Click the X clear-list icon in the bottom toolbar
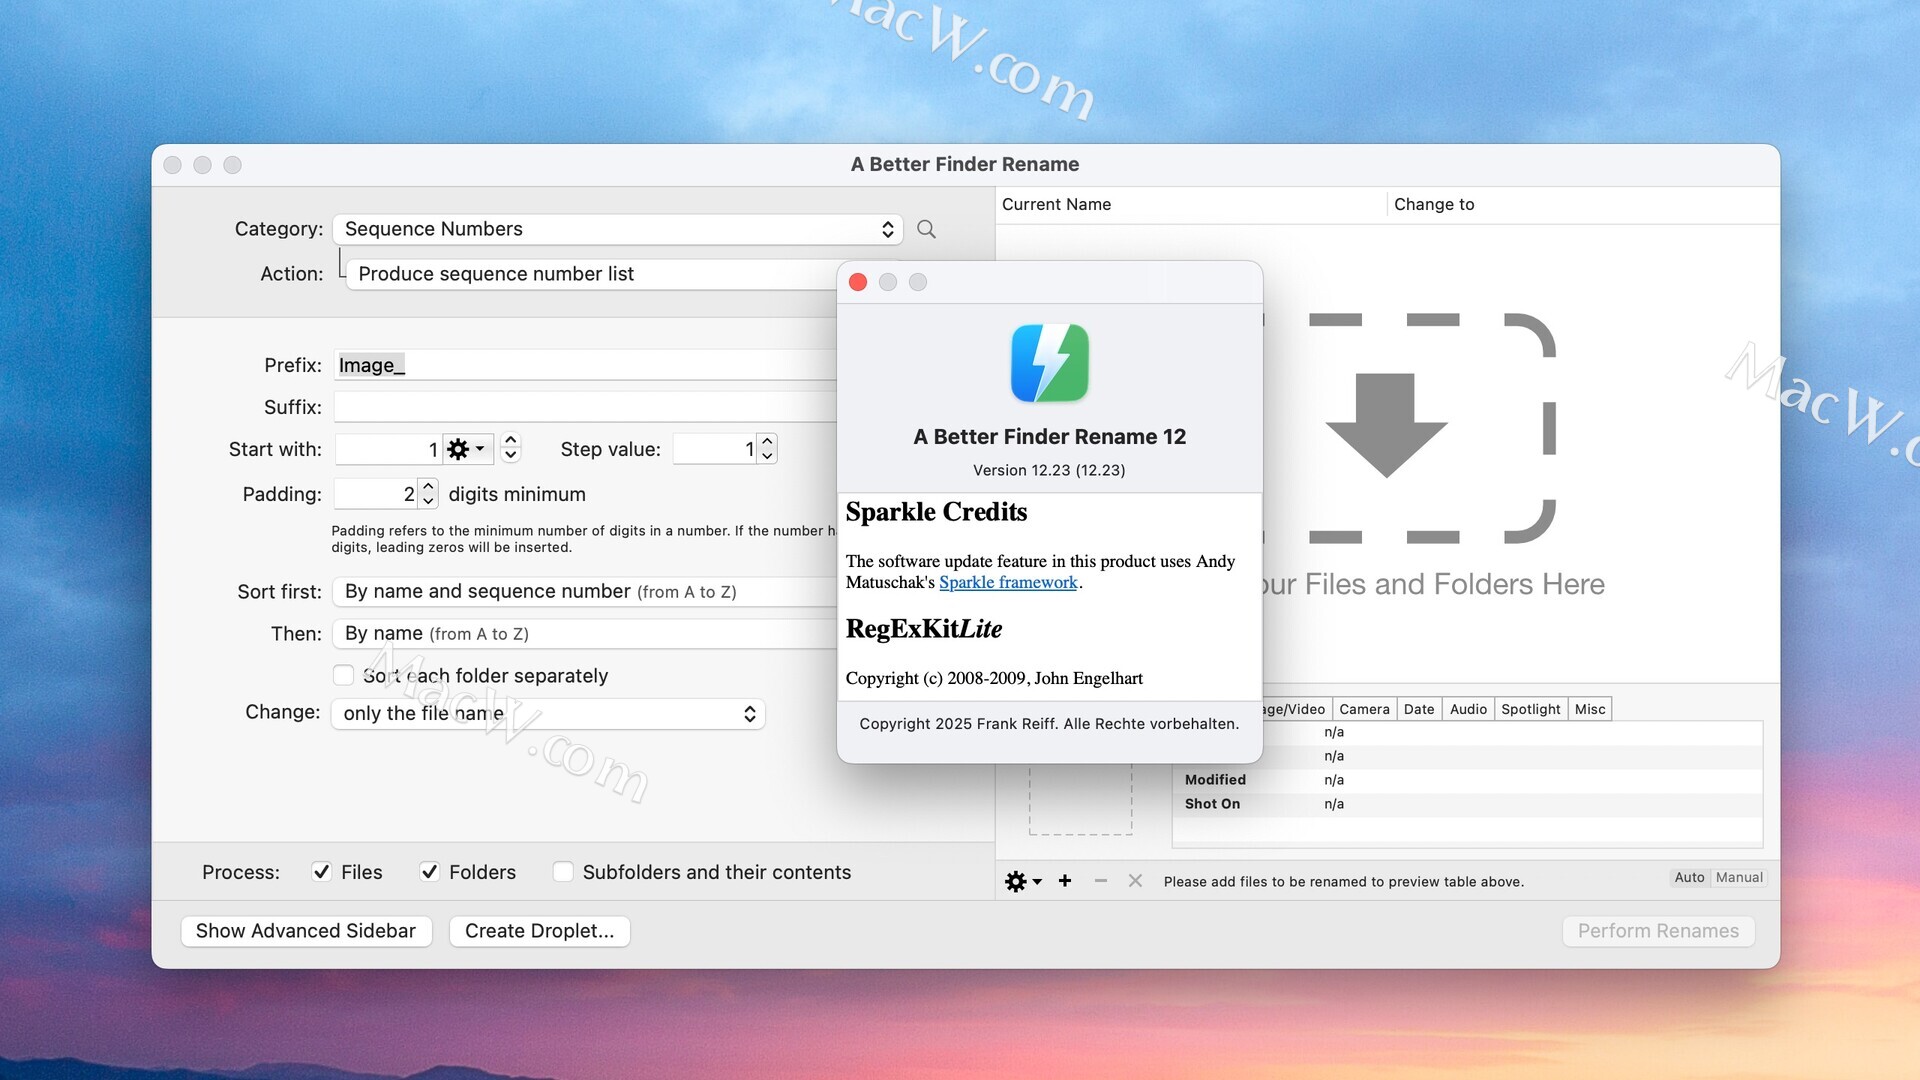 coord(1135,881)
